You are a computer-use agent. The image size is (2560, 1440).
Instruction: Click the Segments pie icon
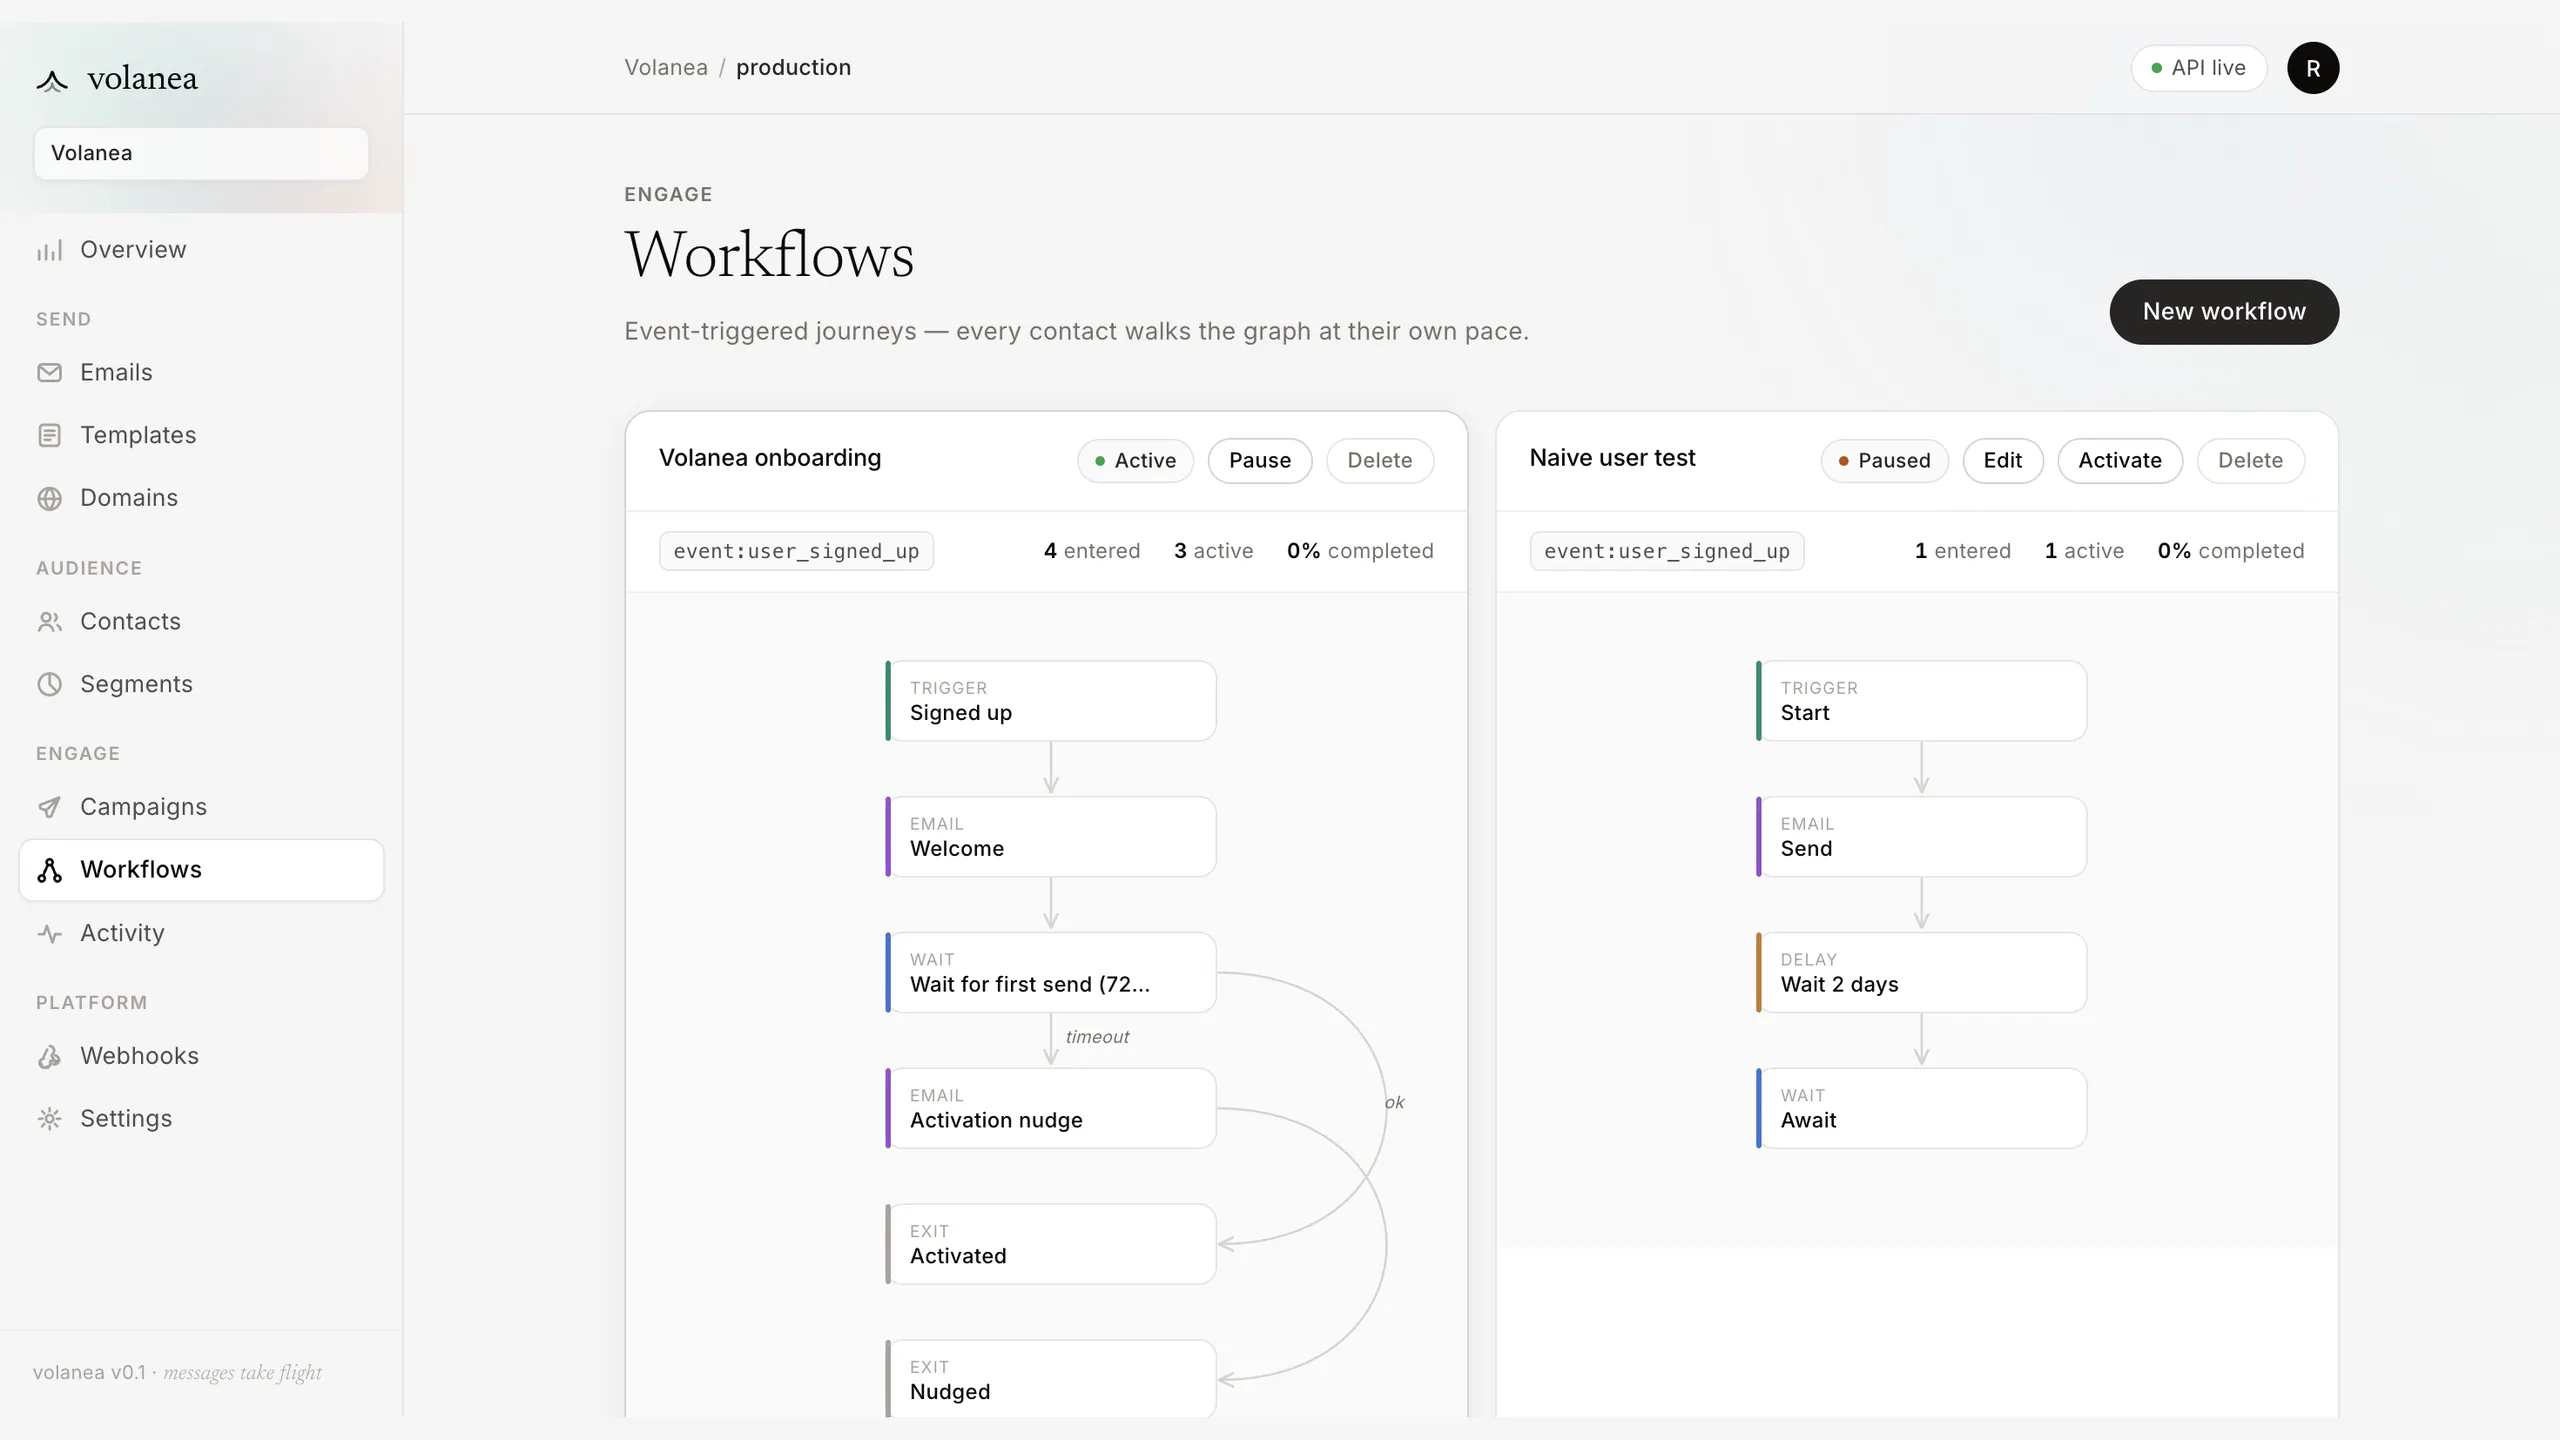point(49,685)
